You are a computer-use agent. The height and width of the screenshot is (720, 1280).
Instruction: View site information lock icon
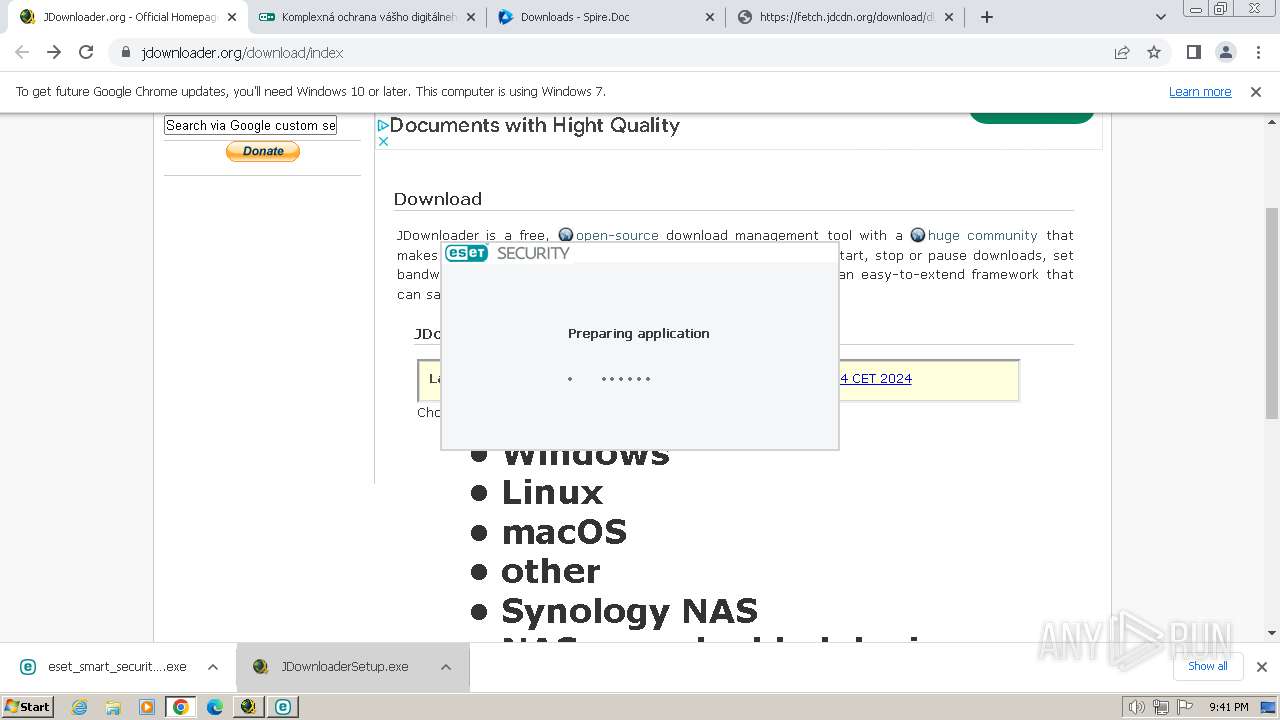click(126, 53)
